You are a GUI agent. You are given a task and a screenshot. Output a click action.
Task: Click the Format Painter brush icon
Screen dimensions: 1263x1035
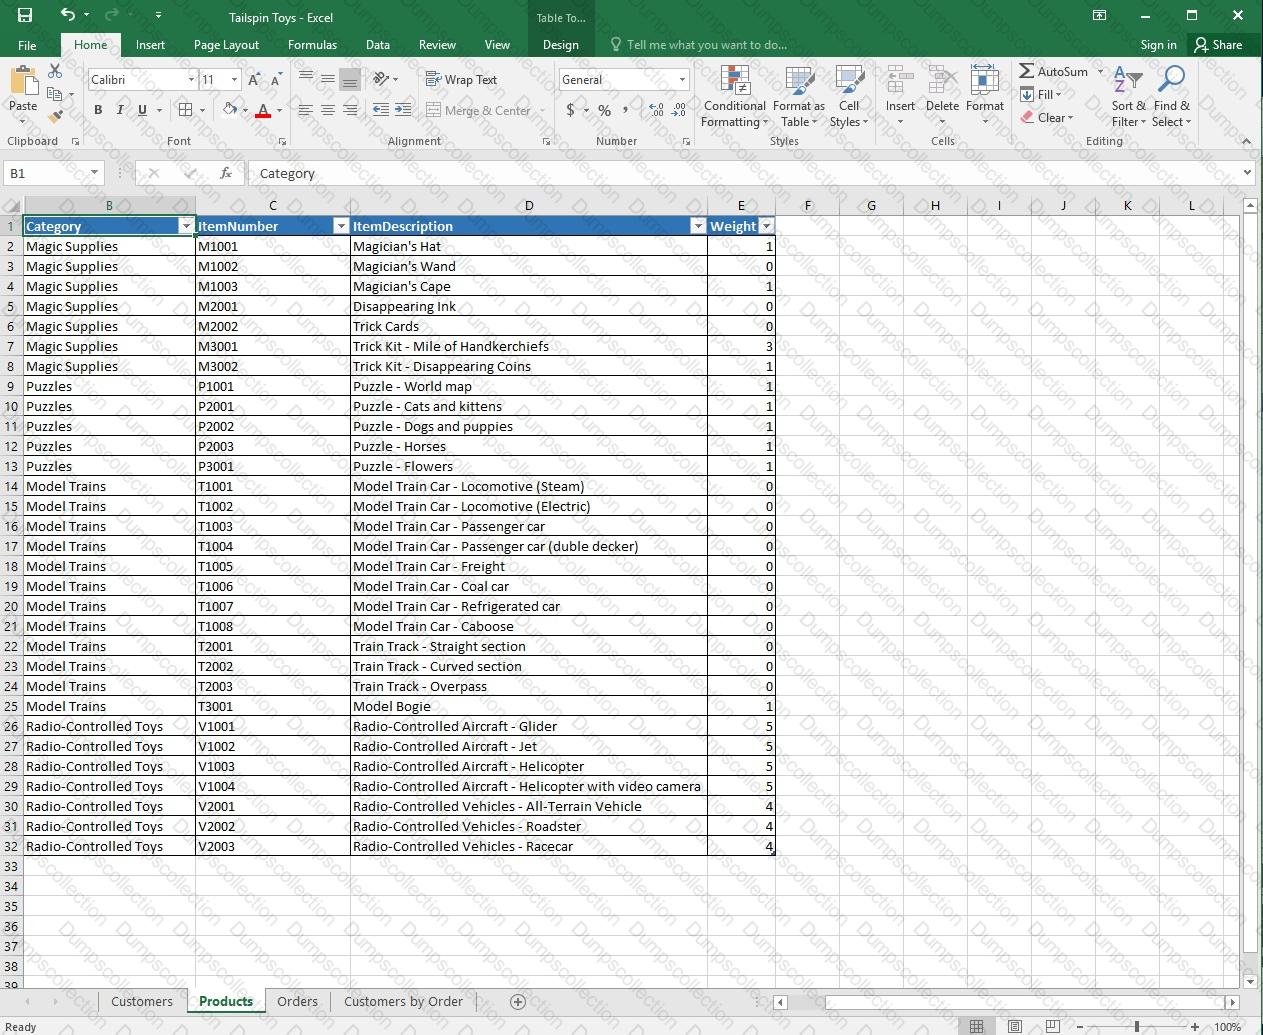[x=56, y=117]
